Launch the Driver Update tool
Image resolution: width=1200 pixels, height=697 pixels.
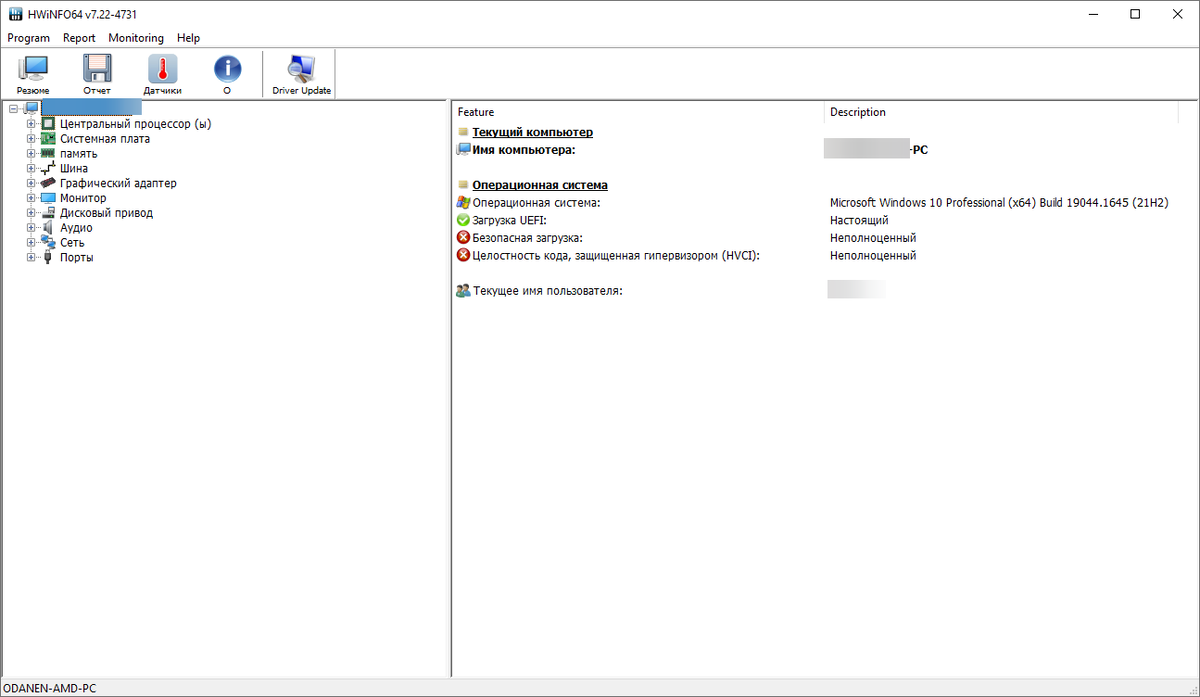coord(301,75)
